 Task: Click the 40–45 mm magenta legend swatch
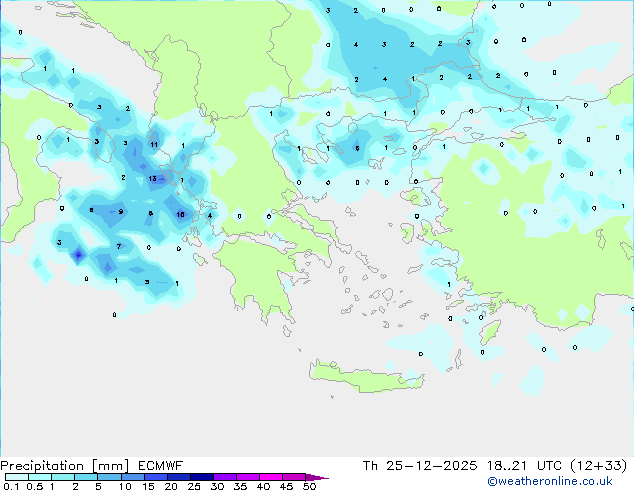tap(271, 477)
